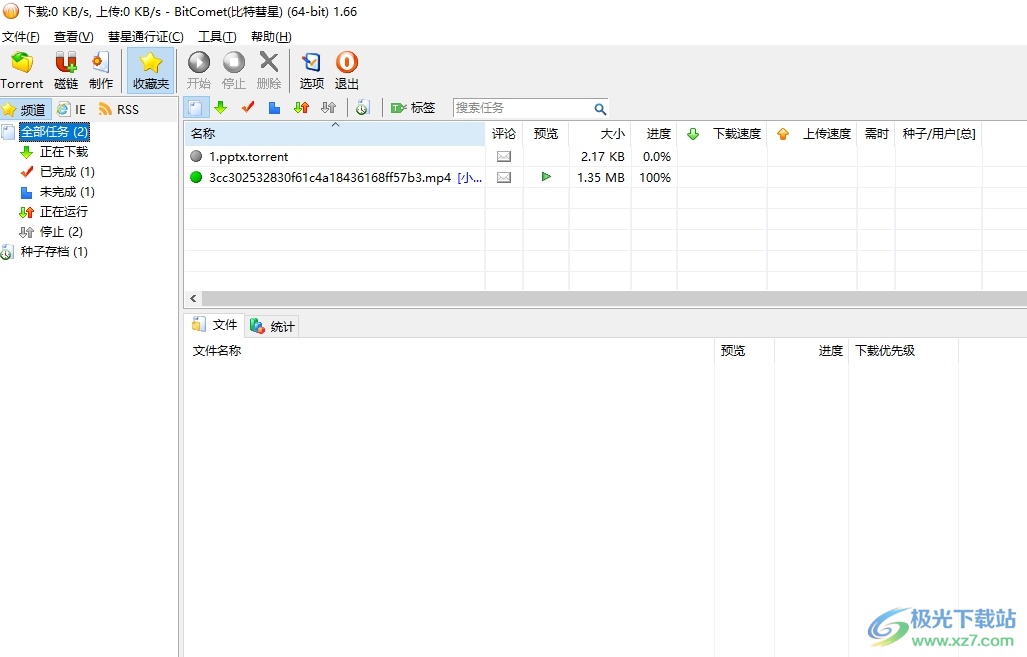Viewport: 1027px width, 657px height.
Task: Open the 文件(F) menu
Action: 20,37
